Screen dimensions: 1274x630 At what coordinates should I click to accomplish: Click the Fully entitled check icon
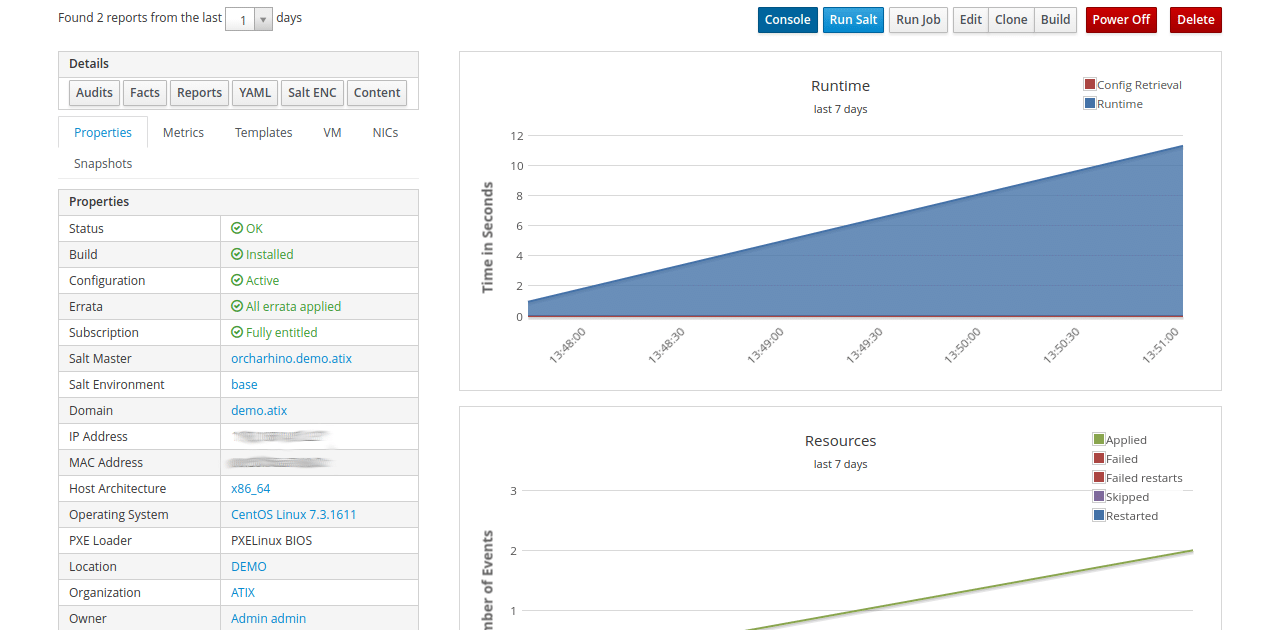click(237, 332)
